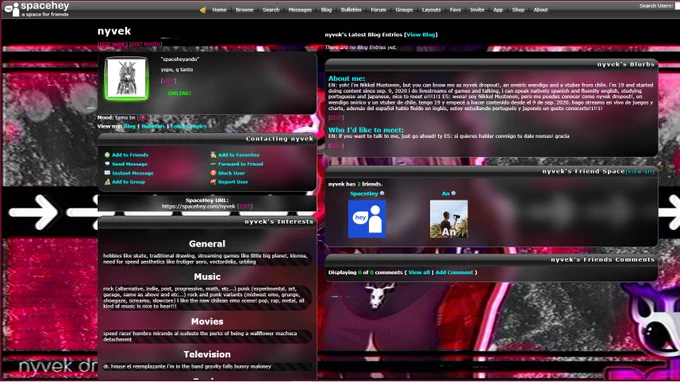This screenshot has width=680, height=382.
Task: Open Favs in the navigation bar
Action: point(455,10)
